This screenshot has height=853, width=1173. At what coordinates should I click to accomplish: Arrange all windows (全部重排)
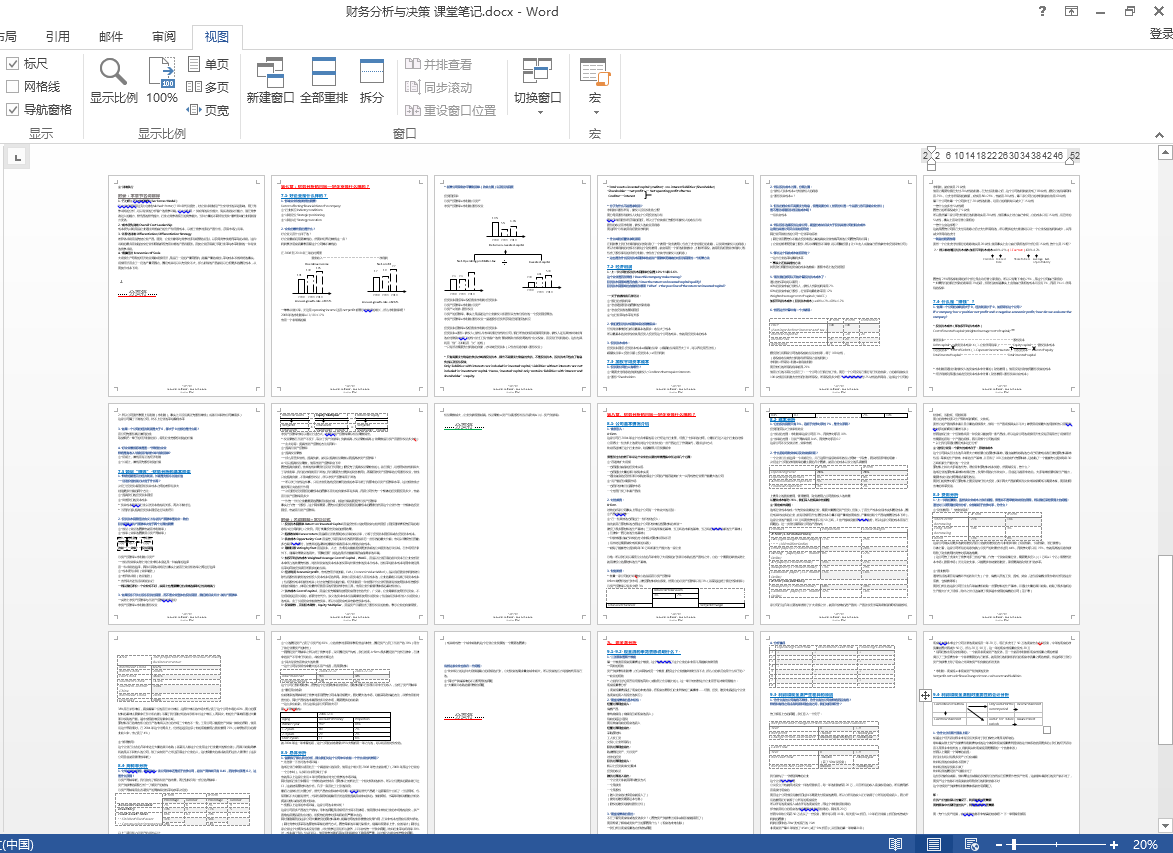[x=324, y=80]
